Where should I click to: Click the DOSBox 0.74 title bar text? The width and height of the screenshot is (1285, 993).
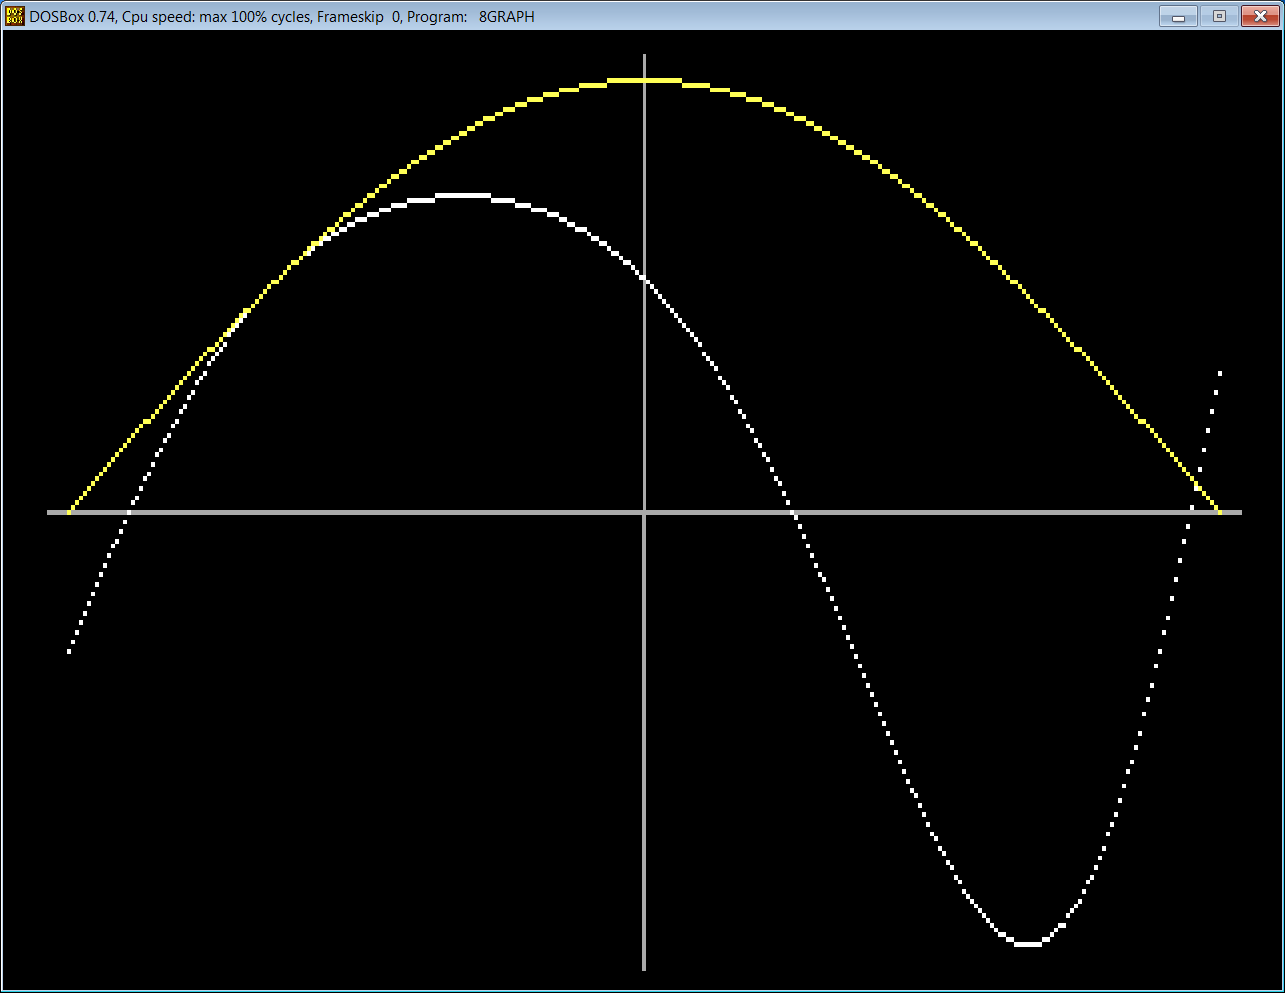tap(282, 17)
